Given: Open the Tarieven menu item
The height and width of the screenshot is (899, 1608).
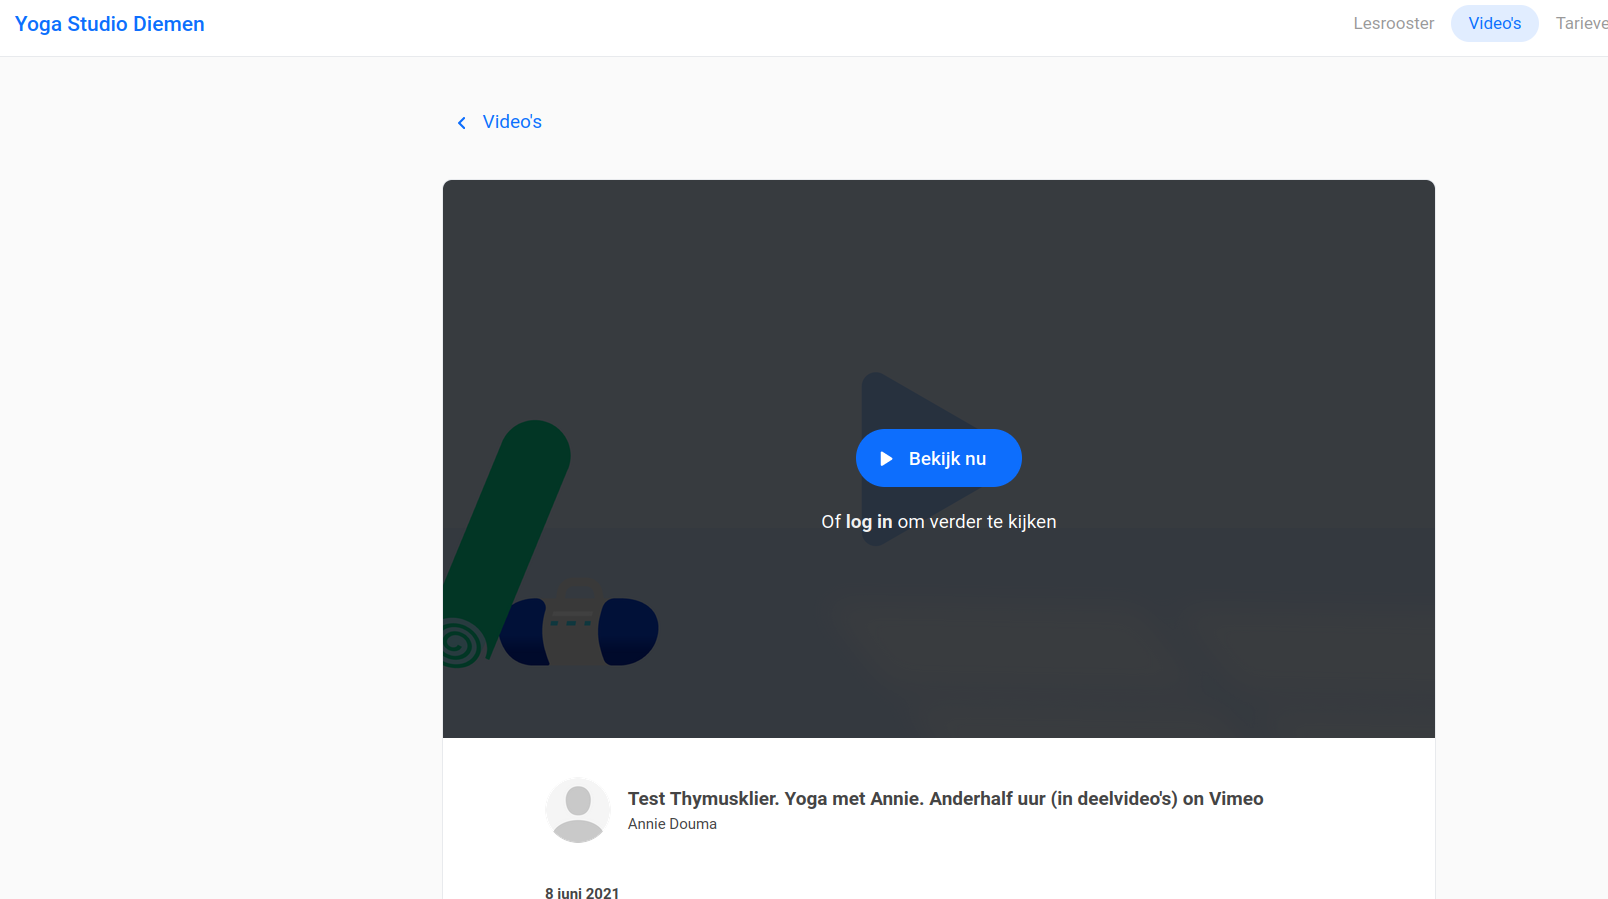Looking at the screenshot, I should point(1581,23).
